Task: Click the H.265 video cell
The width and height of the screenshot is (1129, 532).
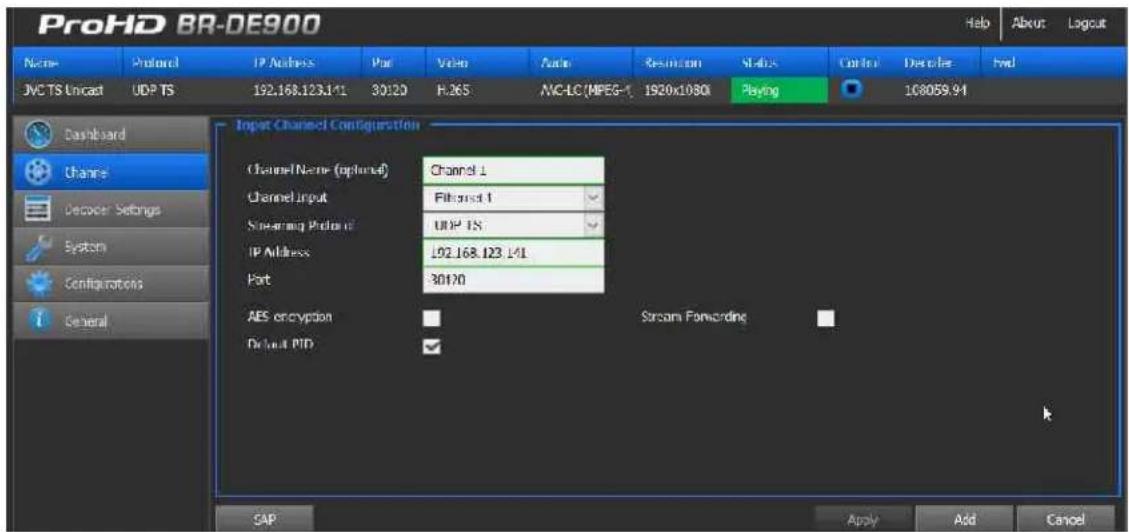Action: pos(451,92)
